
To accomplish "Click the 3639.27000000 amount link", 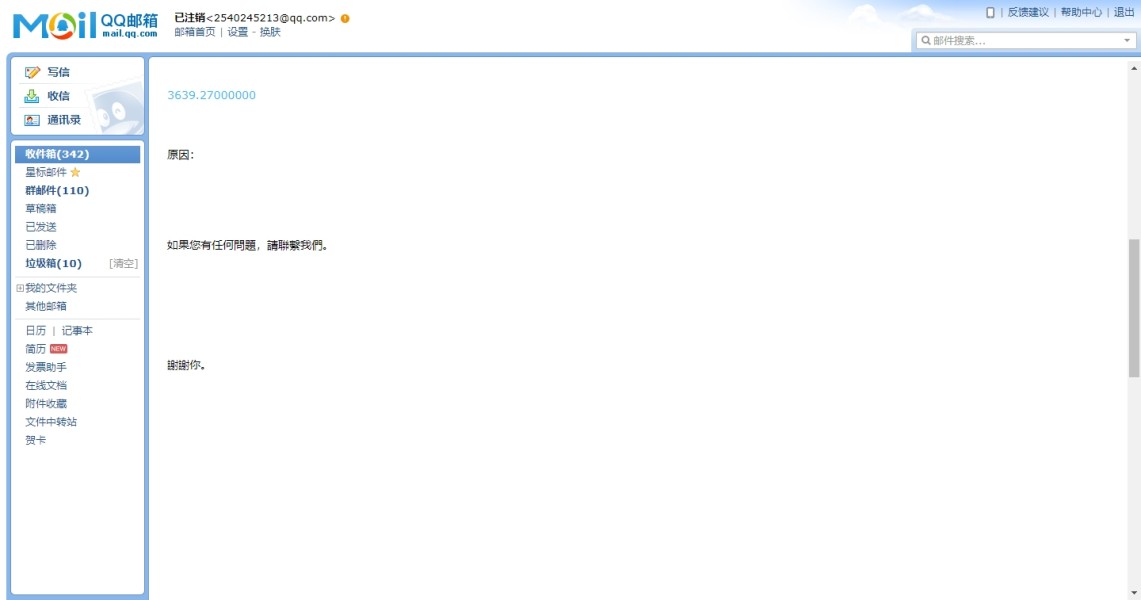I will [211, 95].
